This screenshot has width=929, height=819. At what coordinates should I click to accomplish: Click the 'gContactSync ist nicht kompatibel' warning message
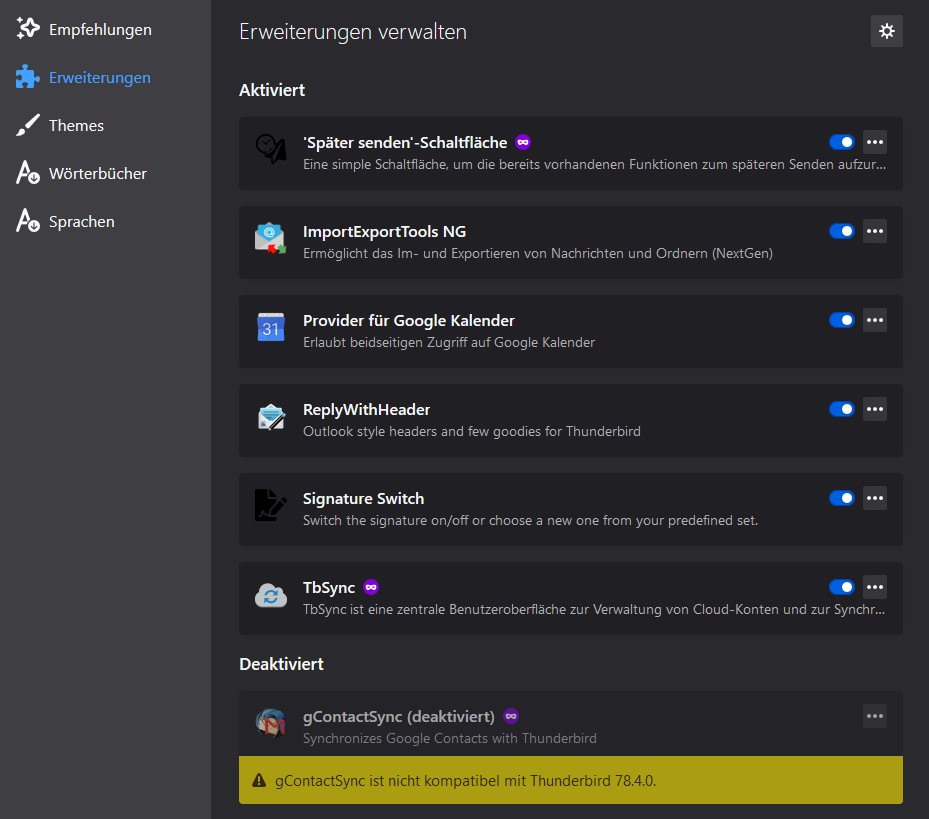(465, 780)
